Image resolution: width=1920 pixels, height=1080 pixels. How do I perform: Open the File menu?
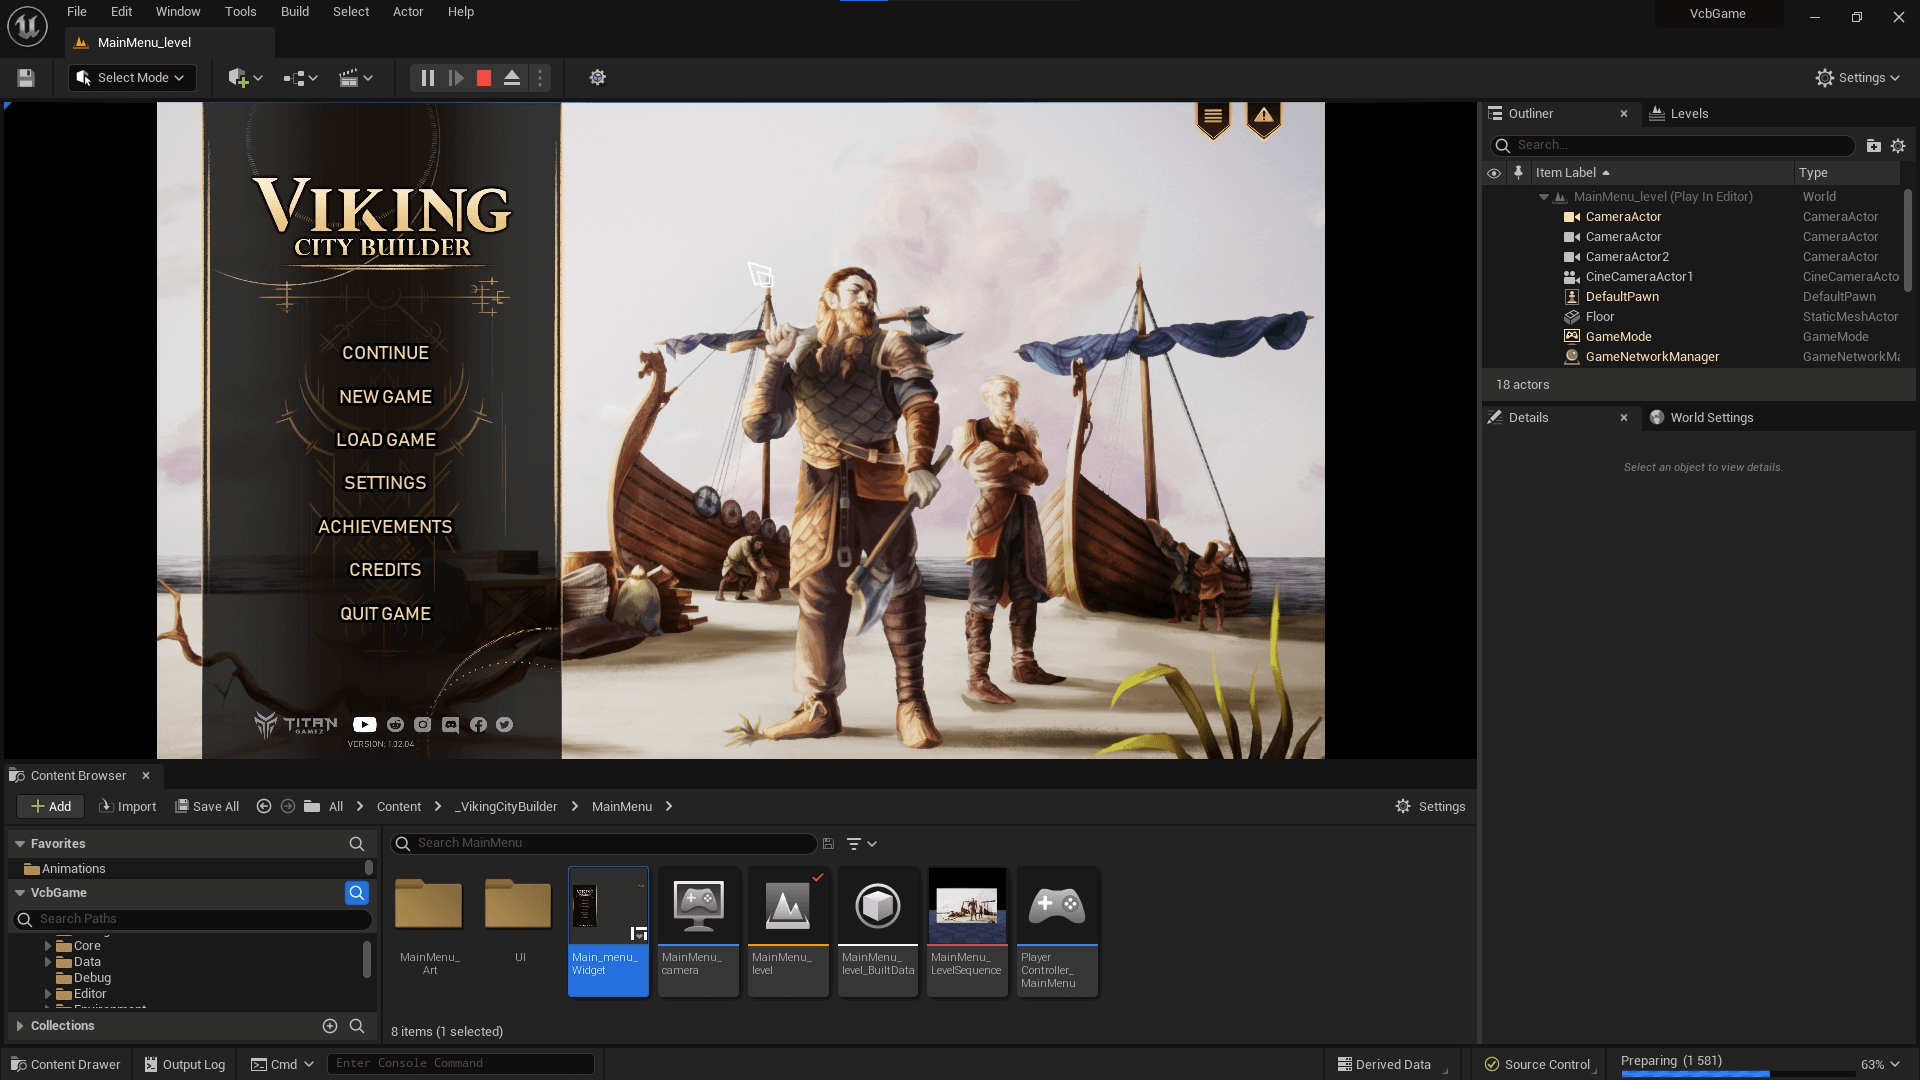pyautogui.click(x=77, y=12)
